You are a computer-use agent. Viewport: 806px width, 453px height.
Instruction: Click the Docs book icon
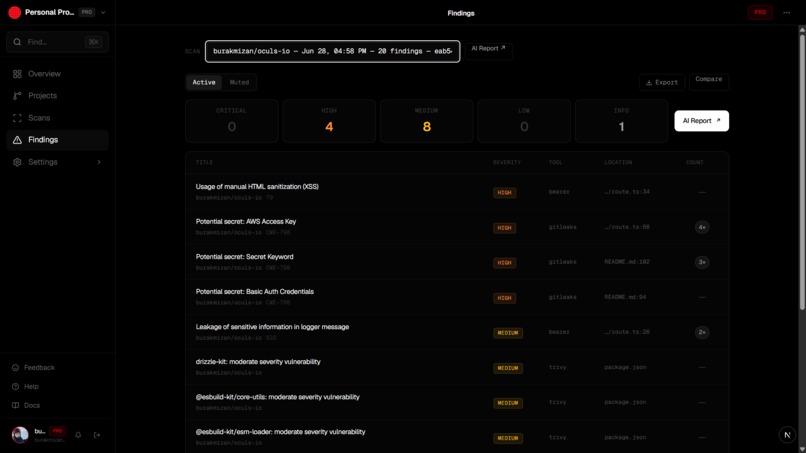[x=15, y=405]
